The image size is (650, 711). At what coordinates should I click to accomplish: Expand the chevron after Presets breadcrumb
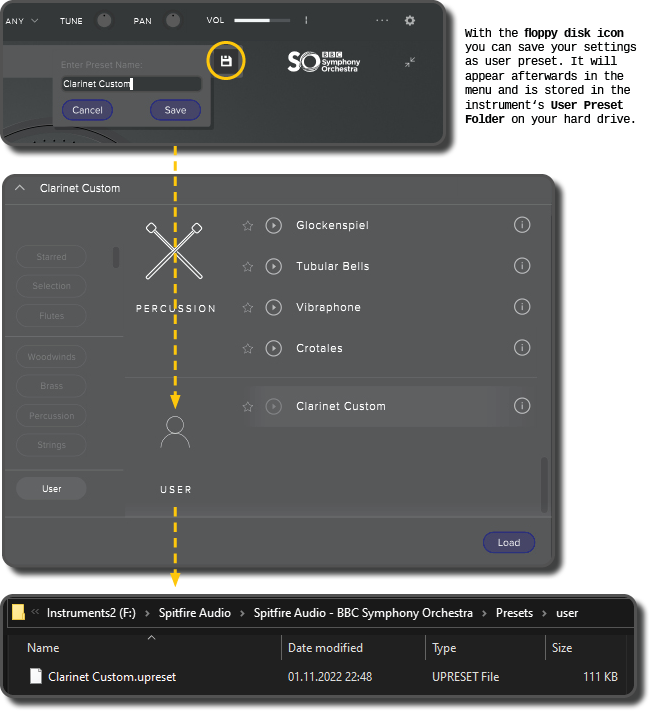point(544,614)
